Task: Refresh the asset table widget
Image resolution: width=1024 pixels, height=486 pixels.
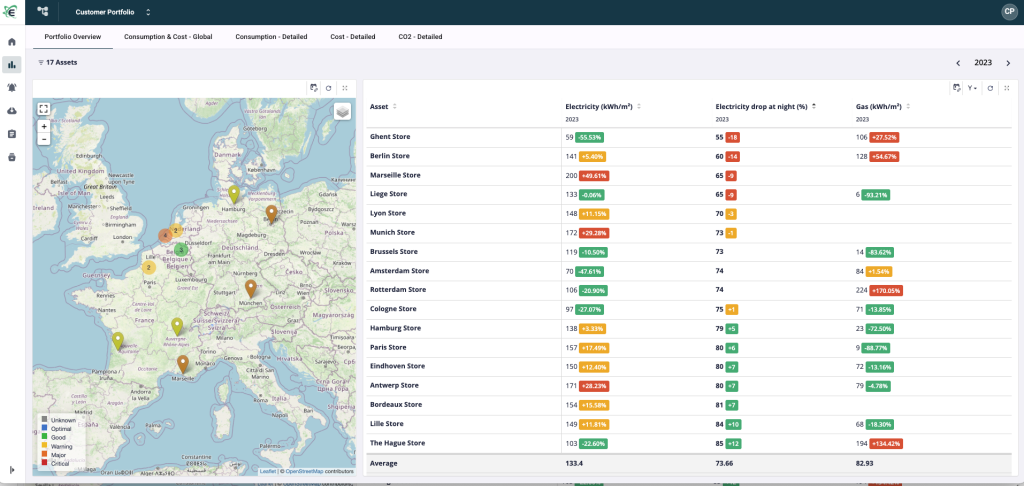Action: click(990, 88)
